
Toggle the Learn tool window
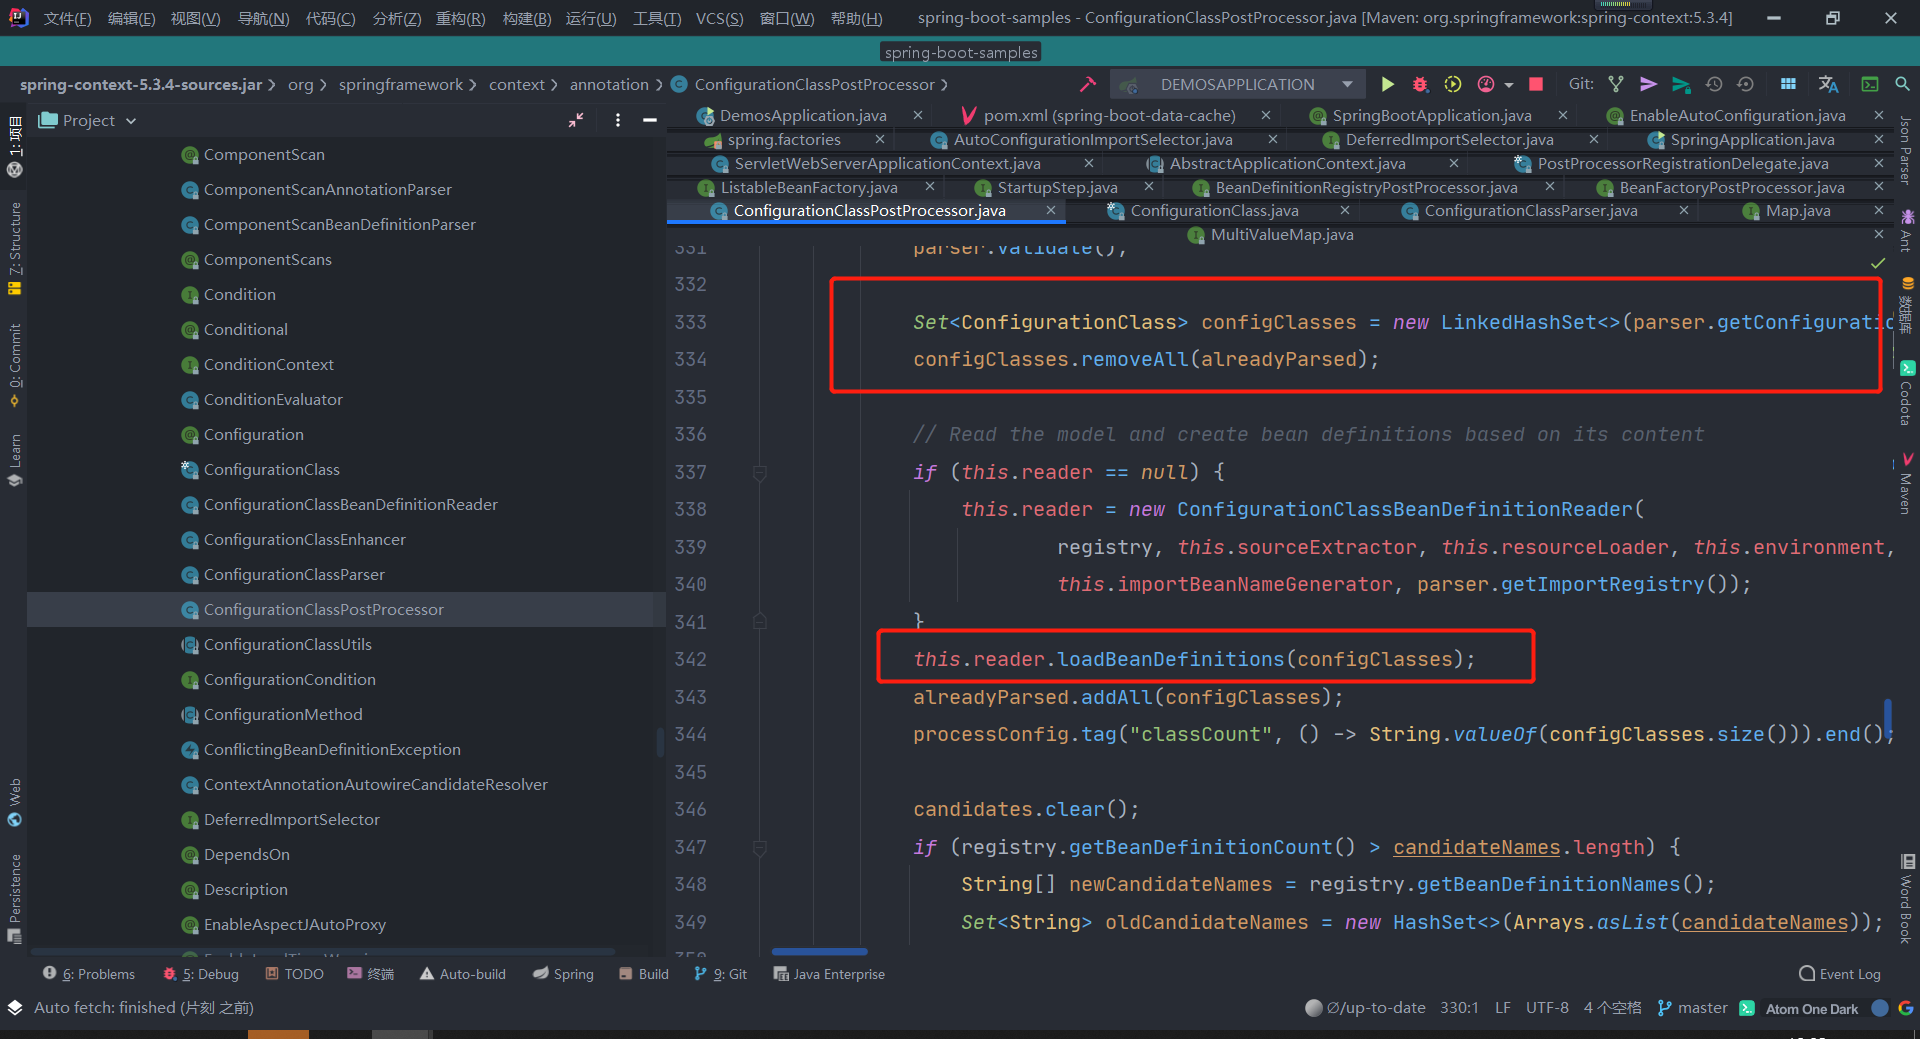[14, 459]
